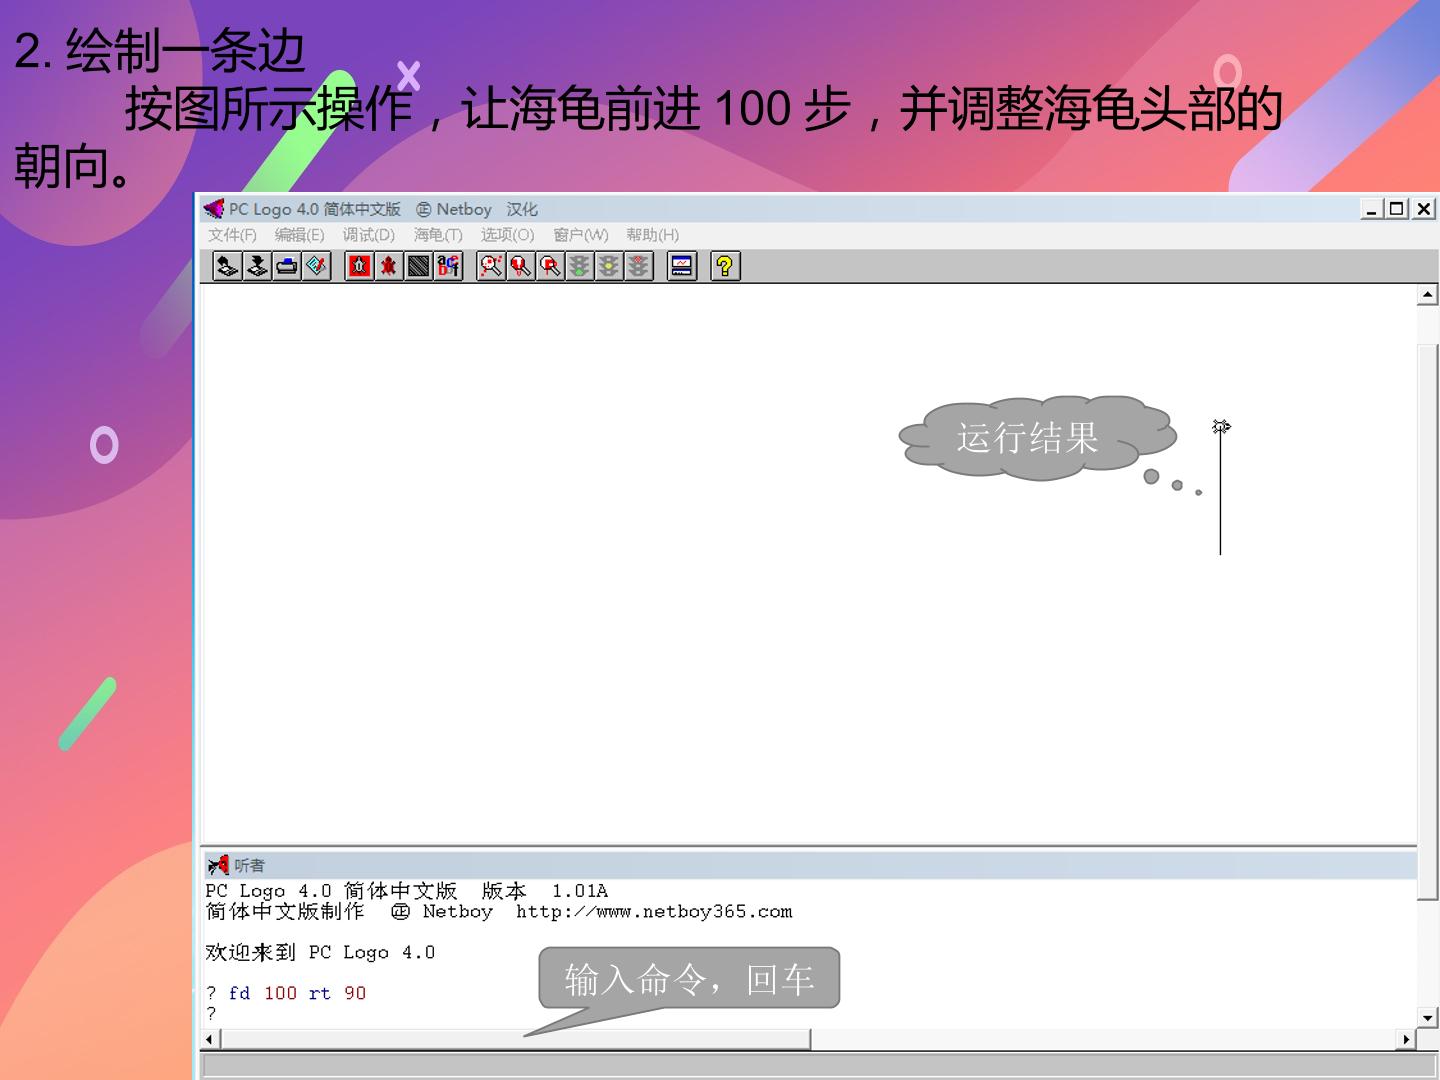This screenshot has height=1080, width=1440.
Task: Open the 选项(O) menu
Action: point(507,235)
